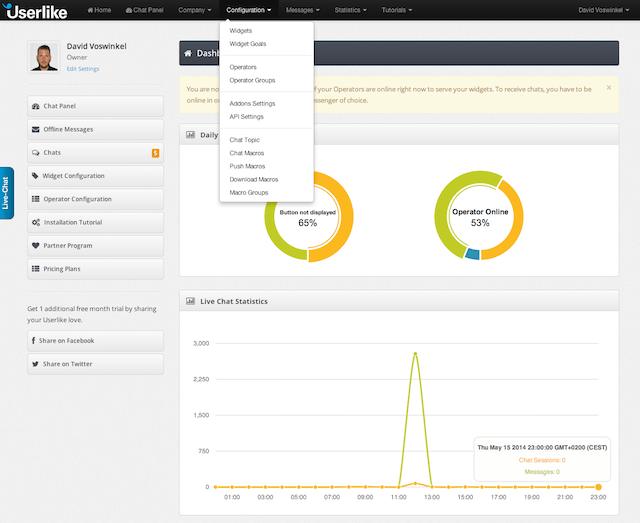Expand the Company dropdown menu
640x523 pixels.
coord(196,10)
